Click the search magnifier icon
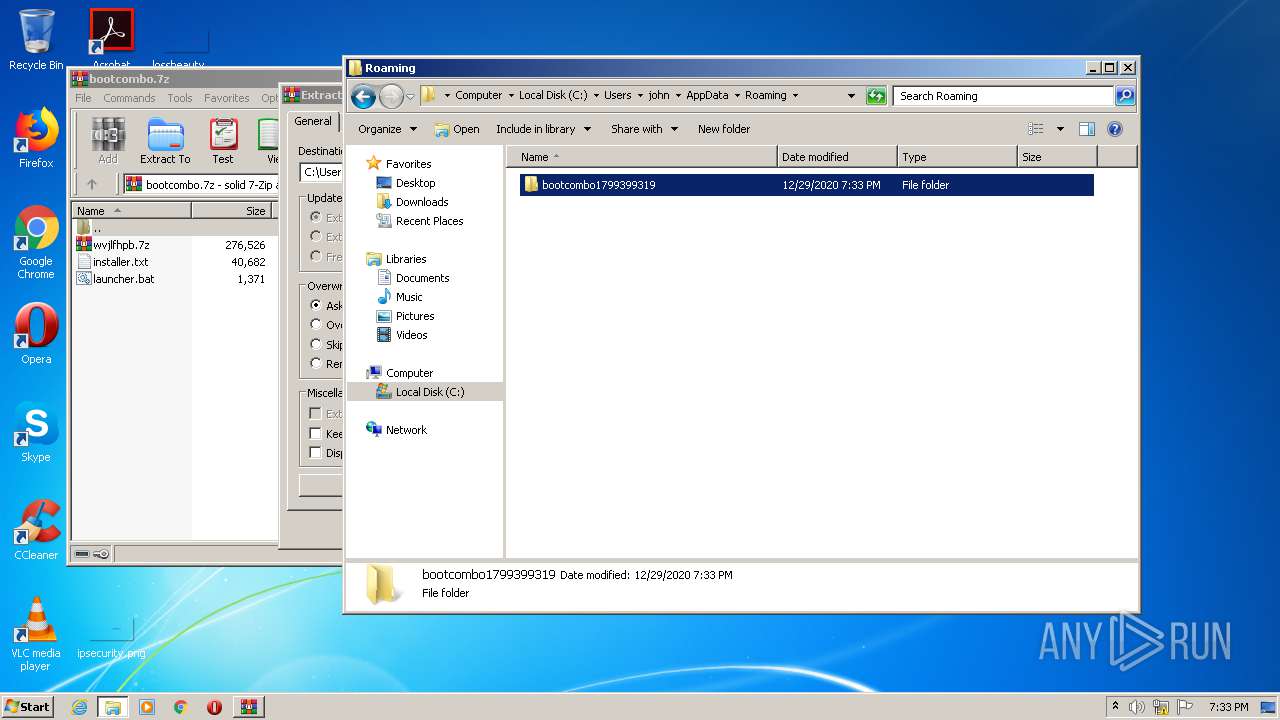The height and width of the screenshot is (720, 1280). pyautogui.click(x=1125, y=96)
